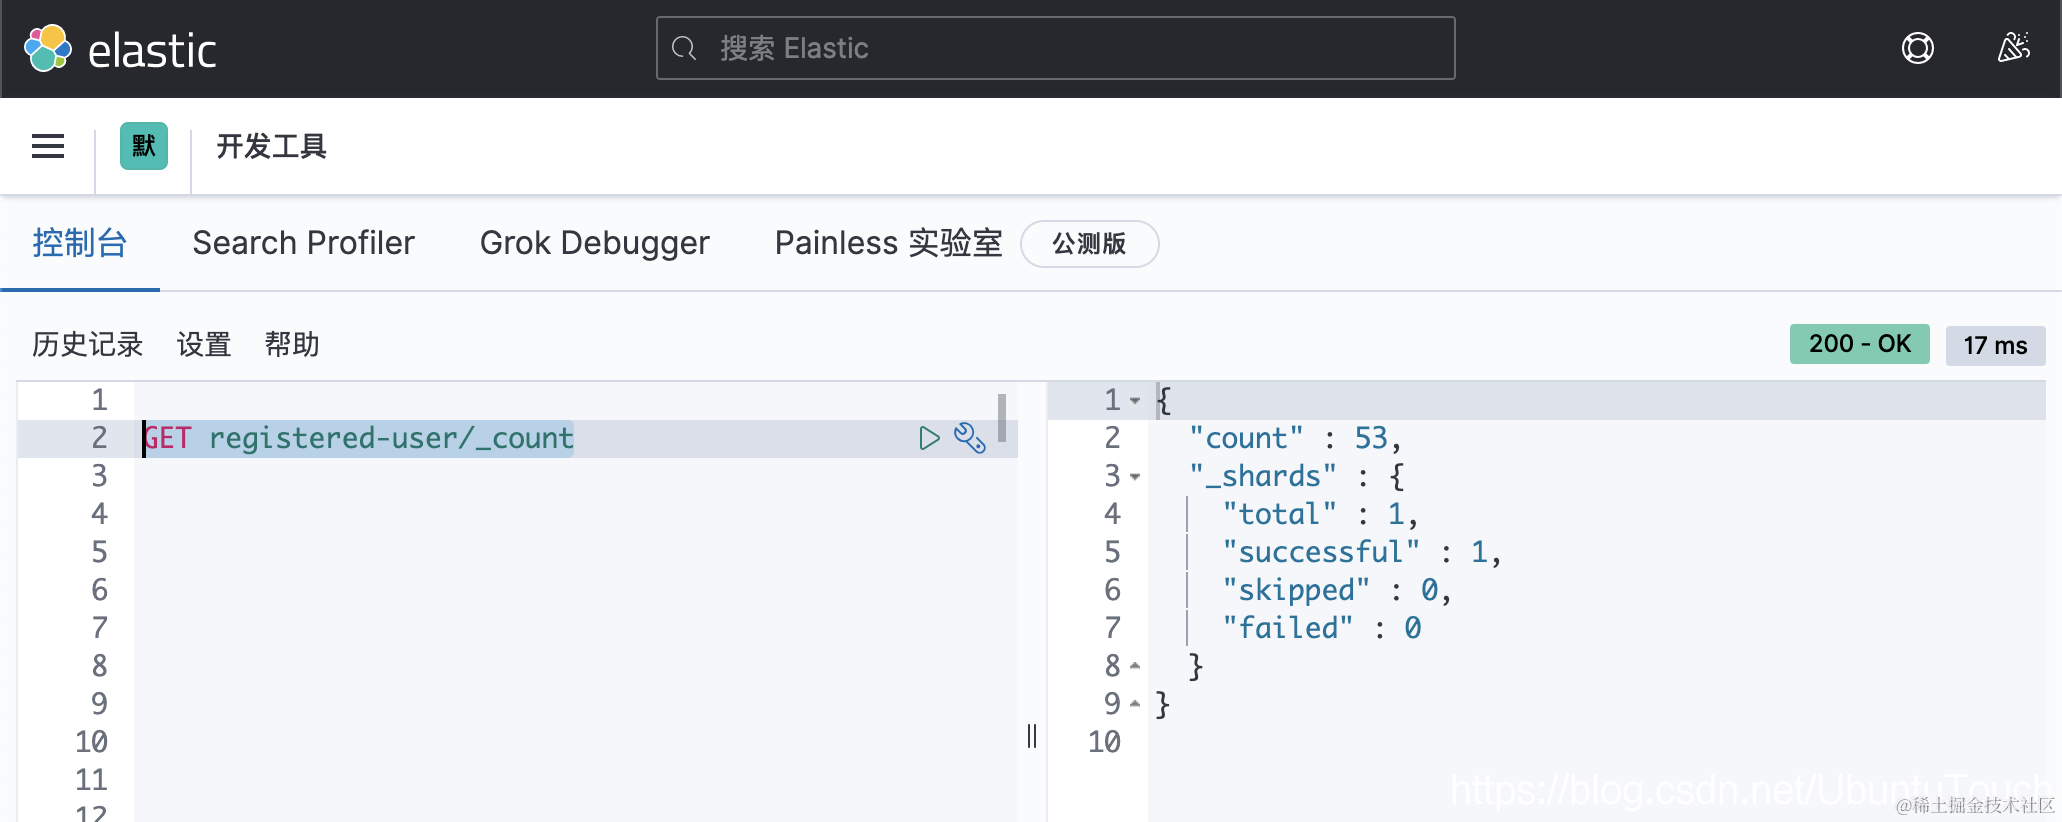The image size is (2062, 822).
Task: Collapse the _shards object fold arrow
Action: click(x=1135, y=477)
